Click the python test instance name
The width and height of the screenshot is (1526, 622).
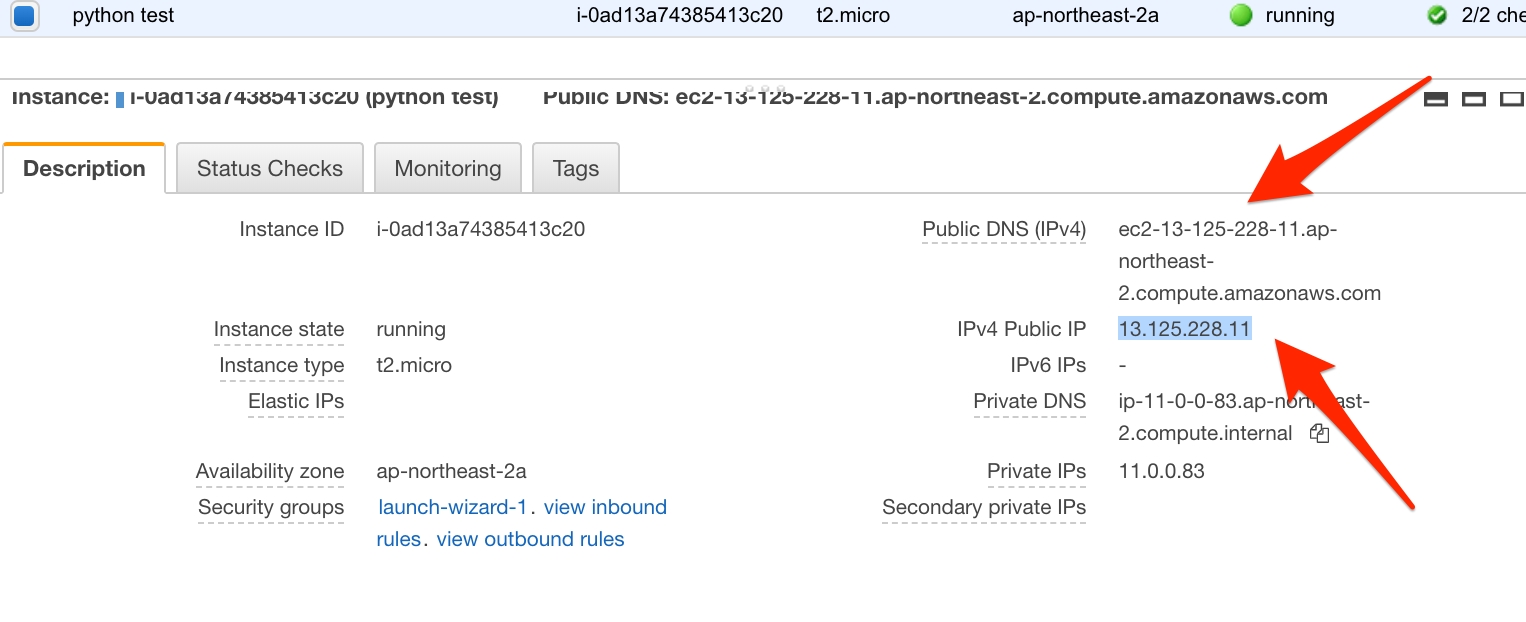pos(123,16)
